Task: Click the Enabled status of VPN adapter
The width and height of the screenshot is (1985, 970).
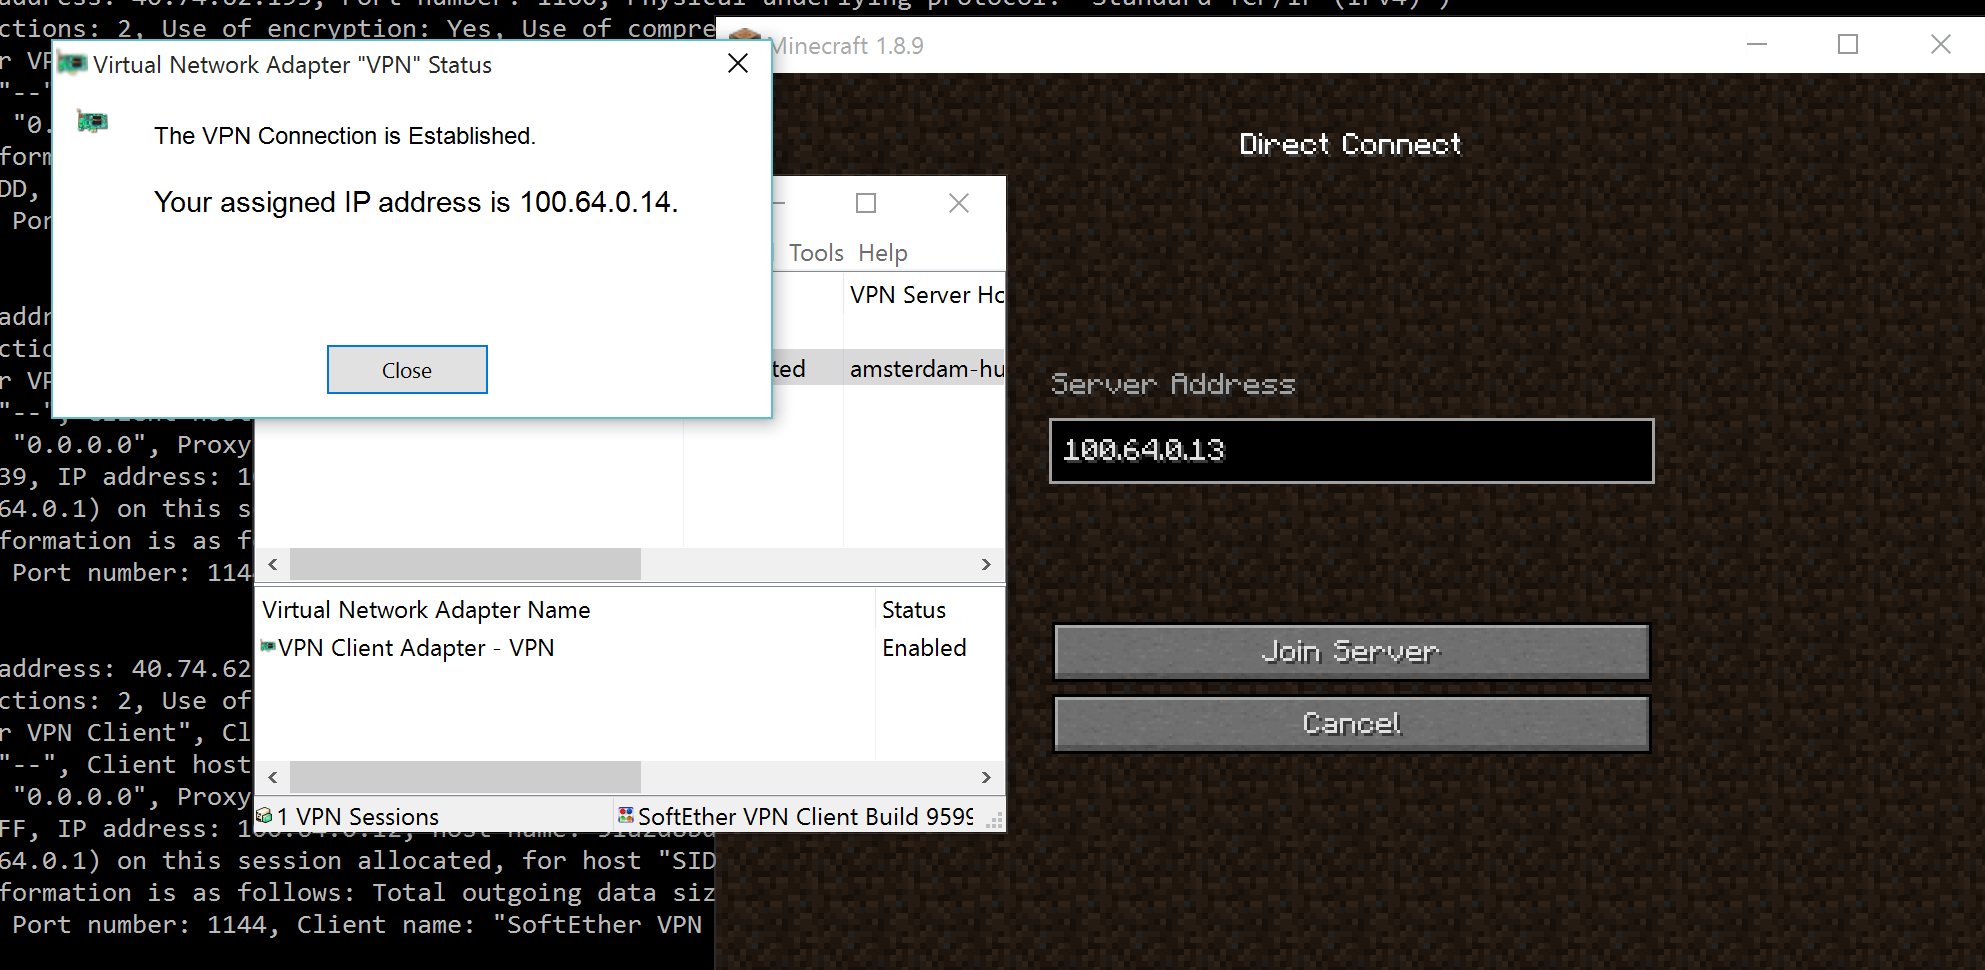Action: click(x=924, y=648)
